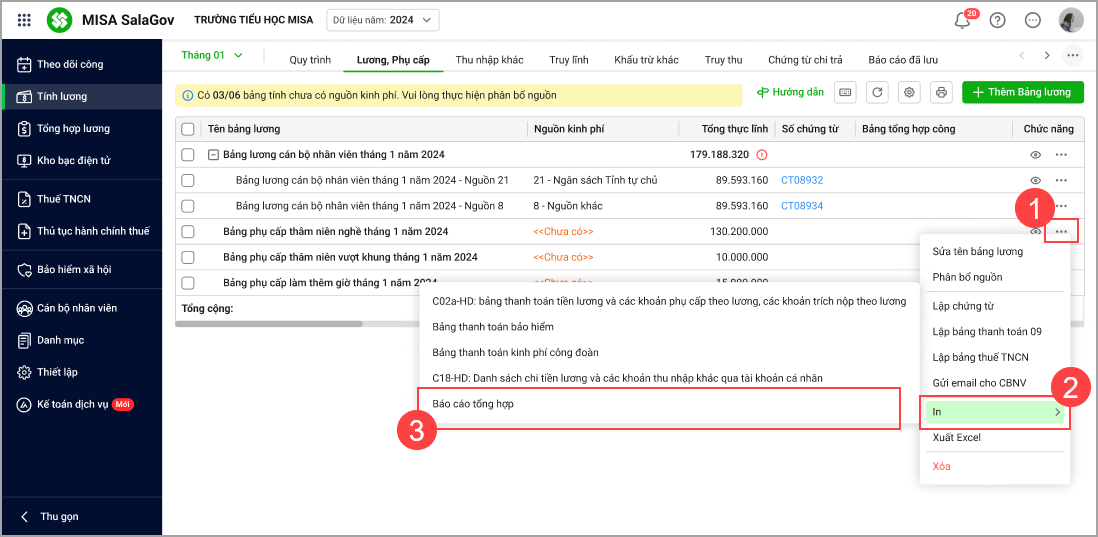Open voucher link CT08932
The height and width of the screenshot is (537, 1098).
(801, 180)
